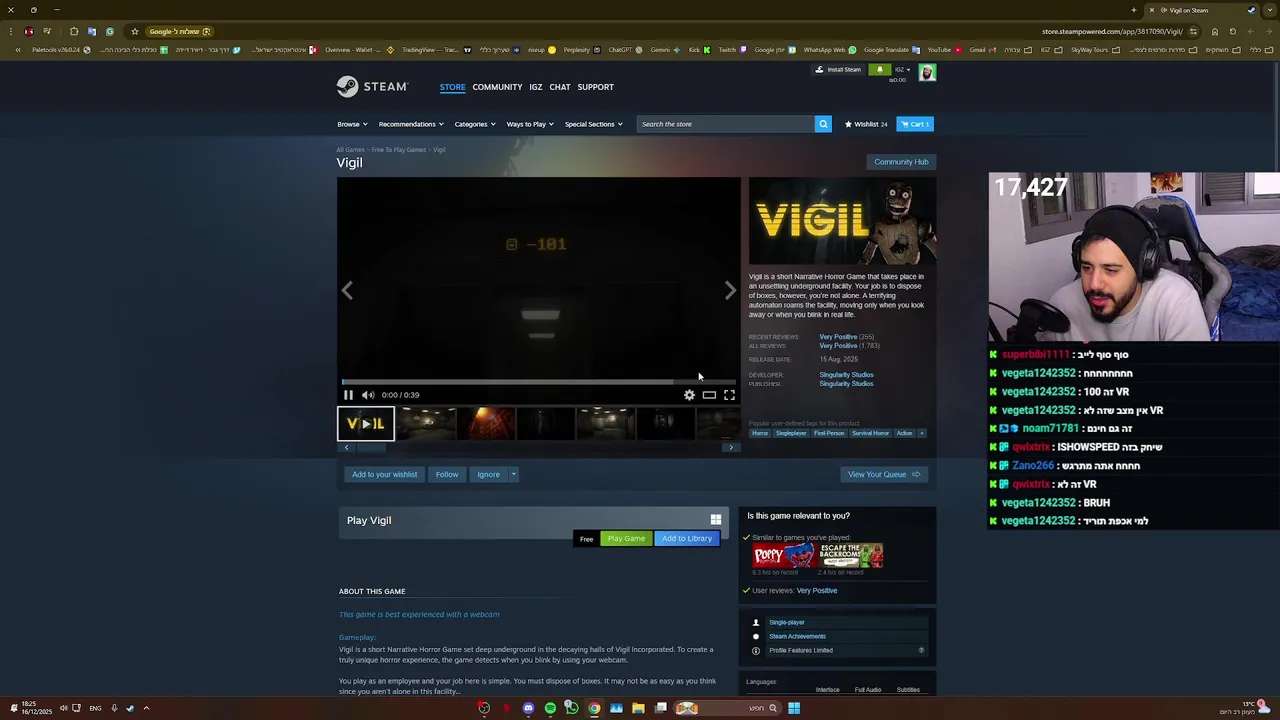Open the Twitch bookmark
This screenshot has width=1280, height=720.
point(732,50)
